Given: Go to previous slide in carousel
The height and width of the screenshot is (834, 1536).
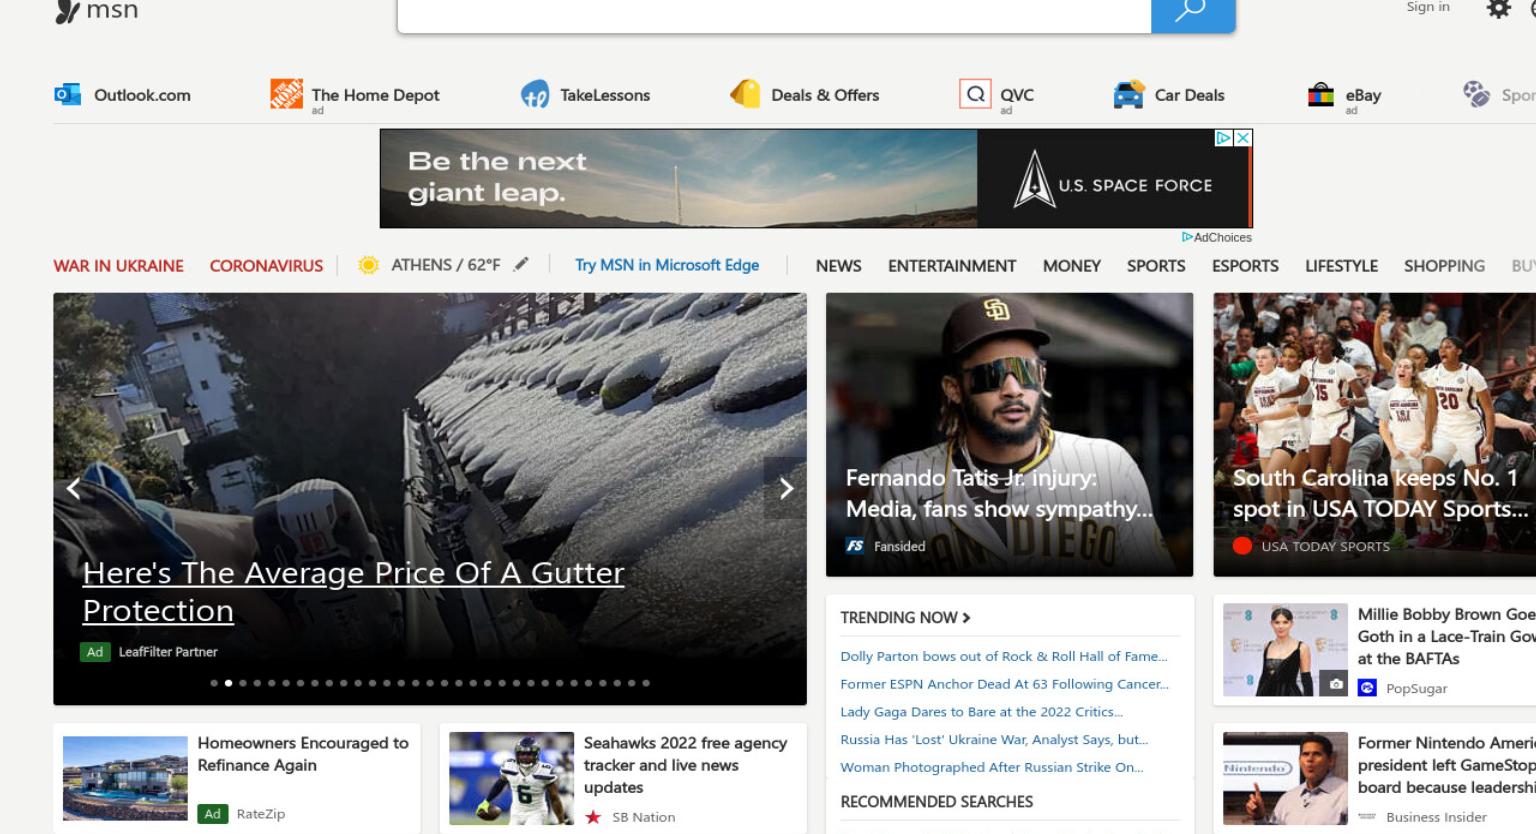Looking at the screenshot, I should [x=73, y=488].
